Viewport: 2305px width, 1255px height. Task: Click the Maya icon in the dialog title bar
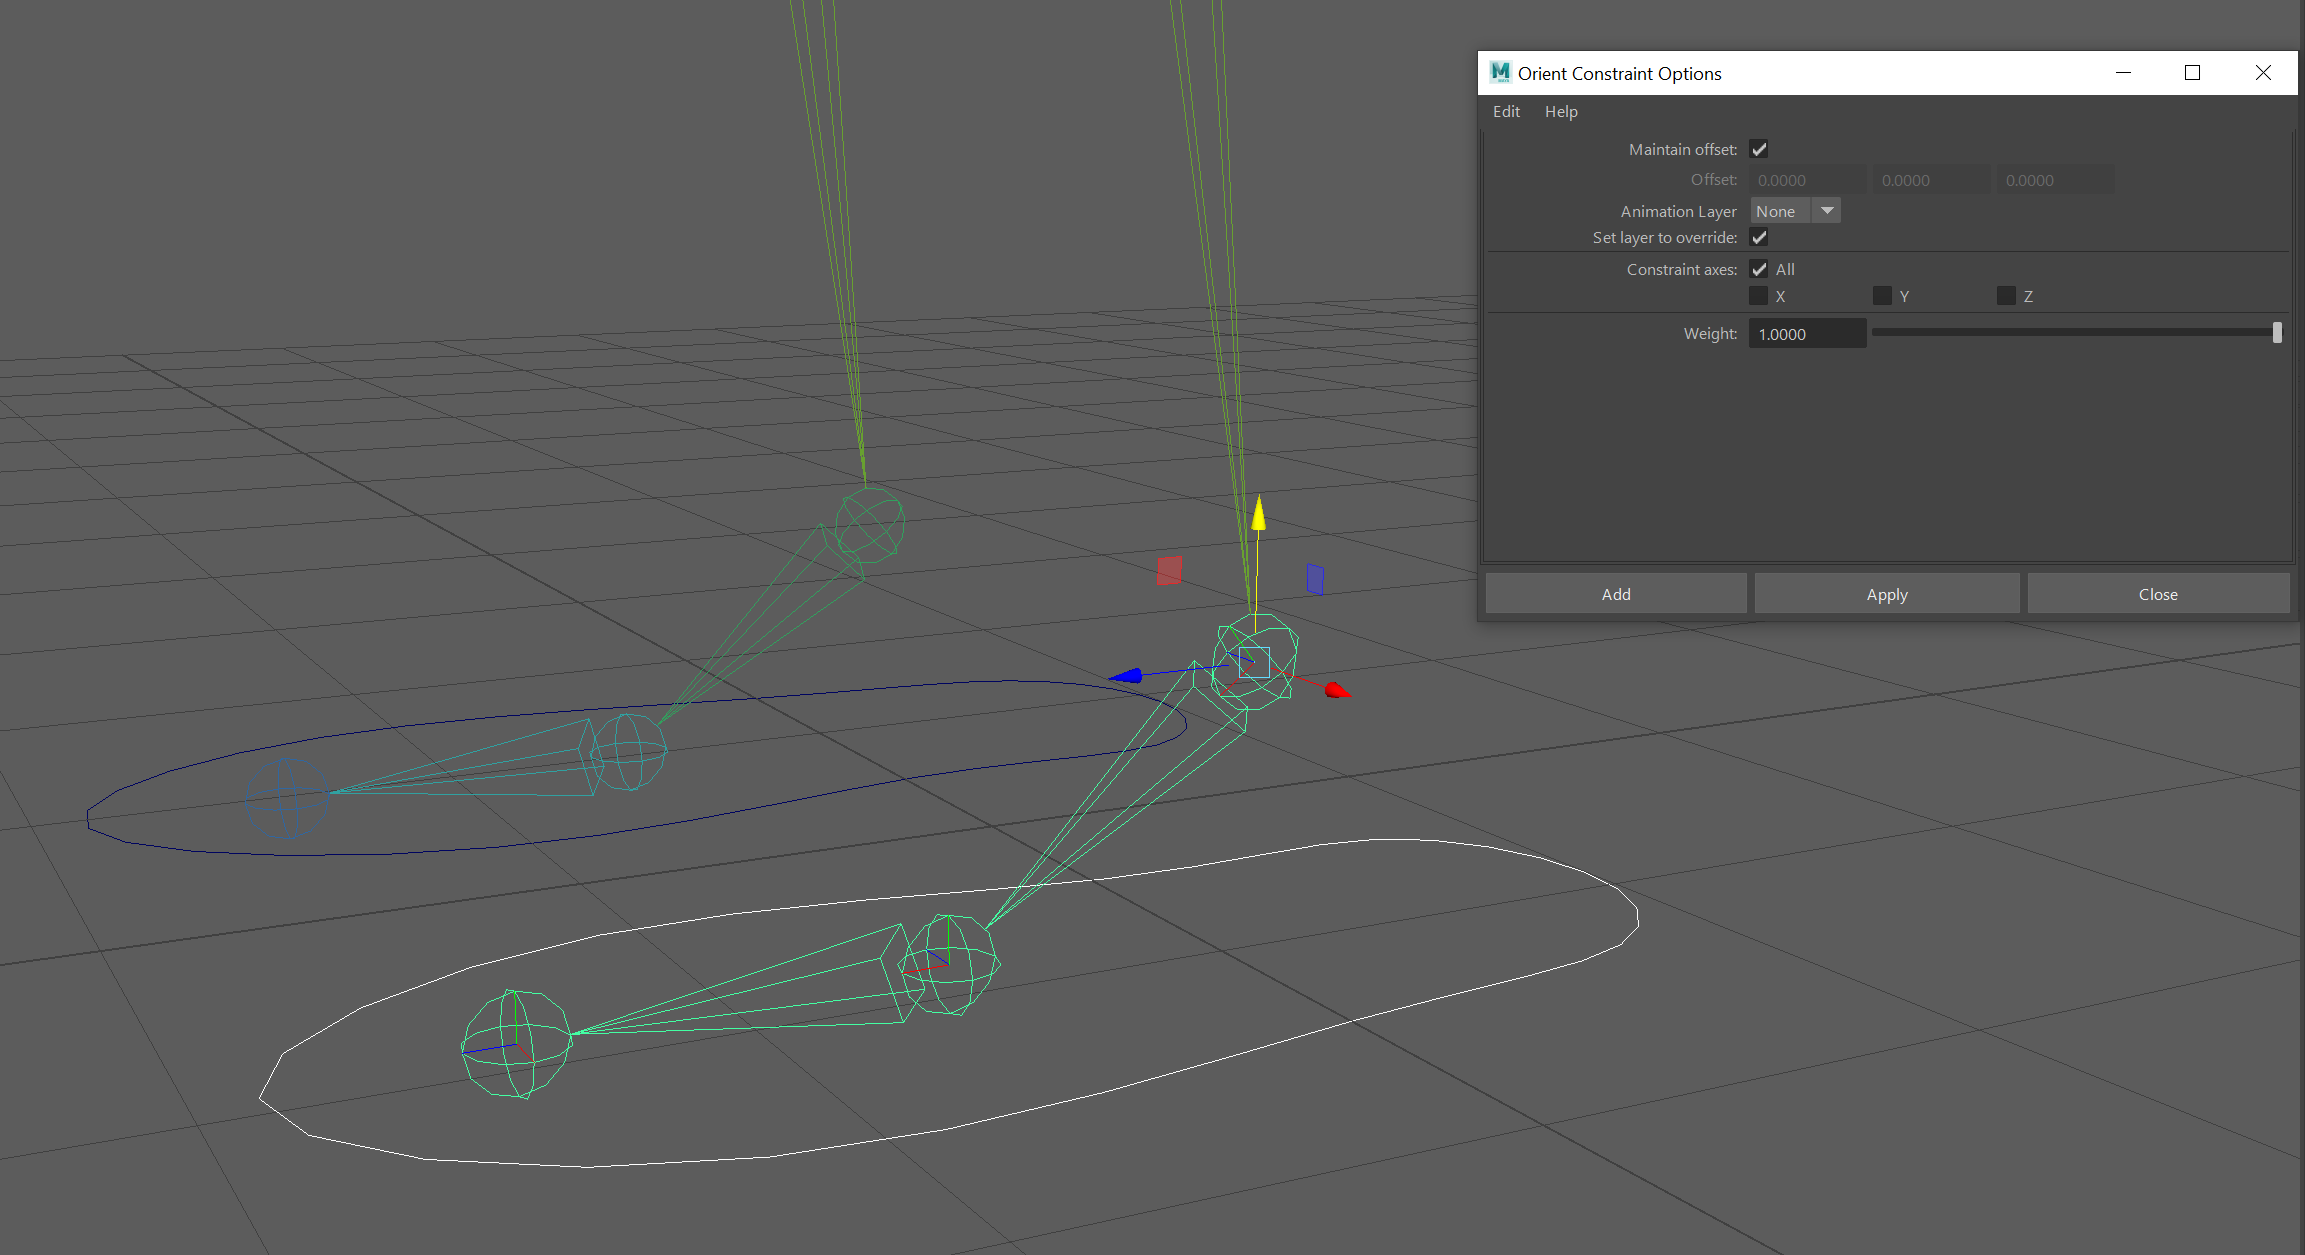(x=1500, y=72)
